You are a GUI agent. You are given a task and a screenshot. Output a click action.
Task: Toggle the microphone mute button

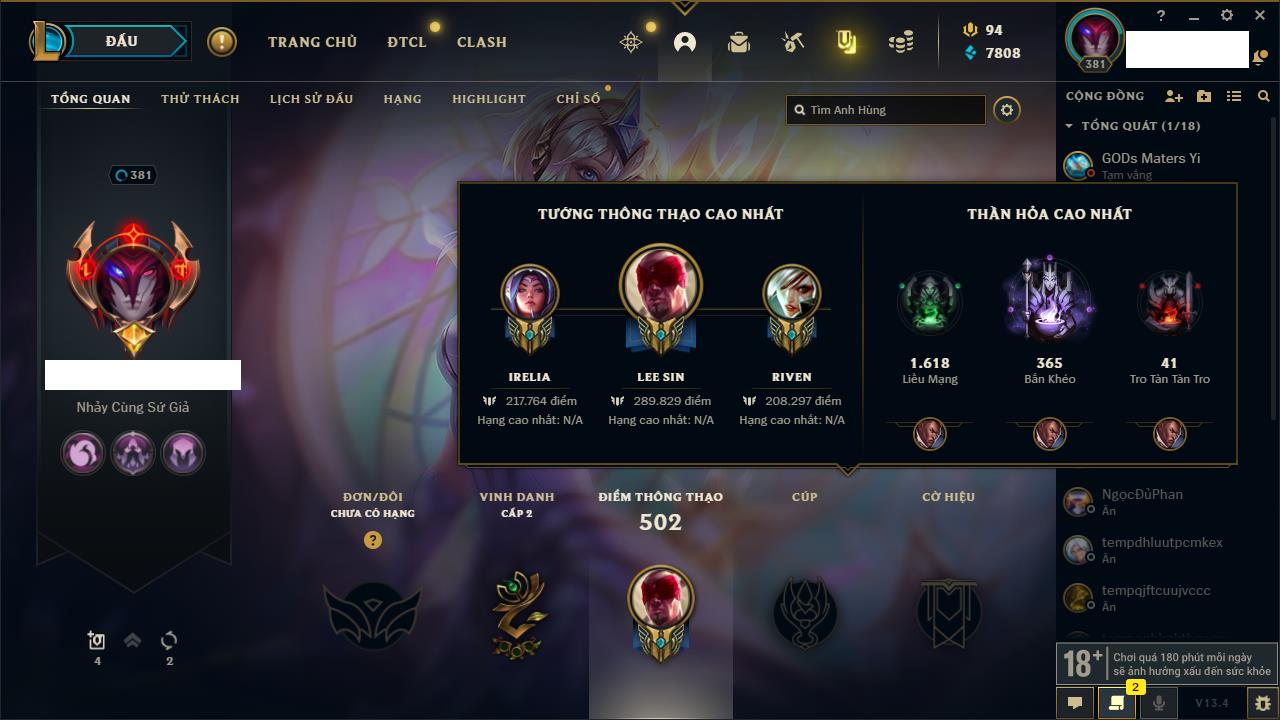coord(1158,703)
